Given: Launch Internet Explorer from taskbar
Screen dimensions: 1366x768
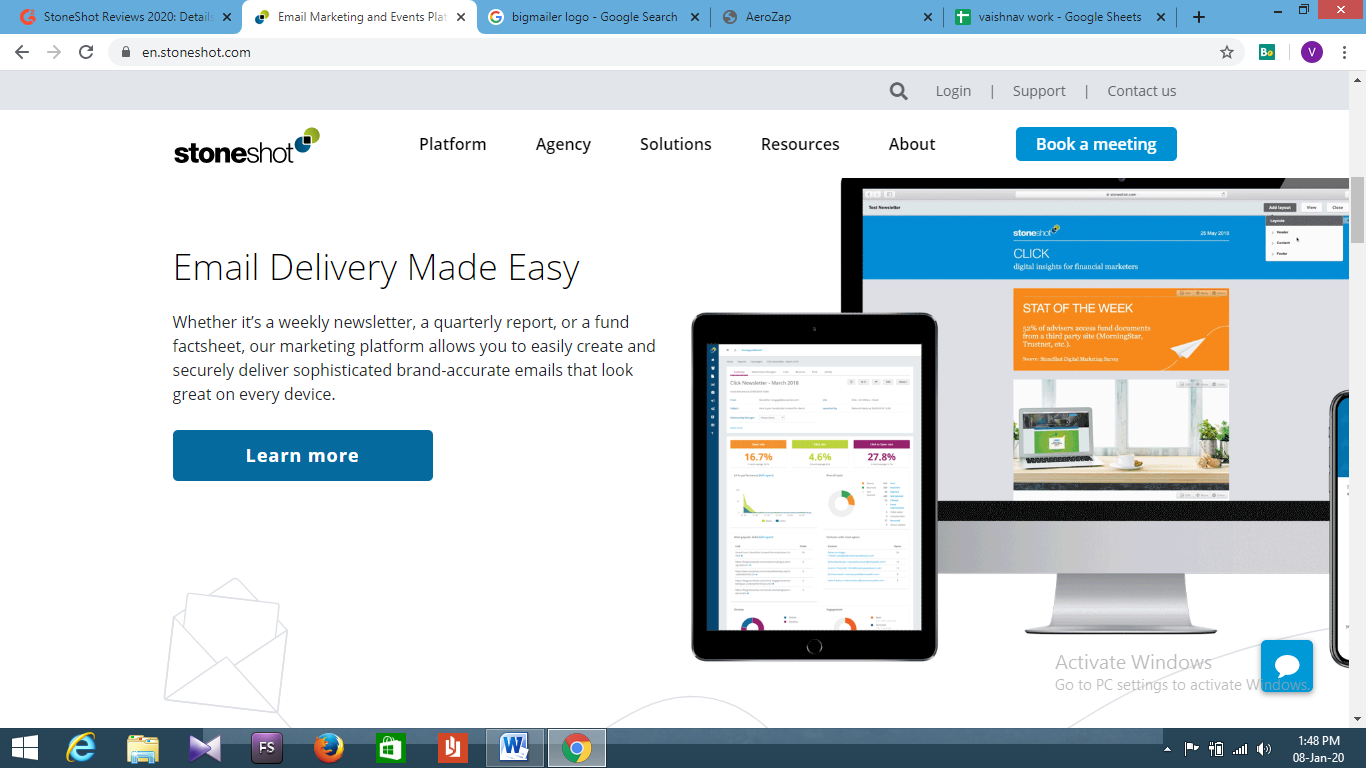Looking at the screenshot, I should pos(81,748).
